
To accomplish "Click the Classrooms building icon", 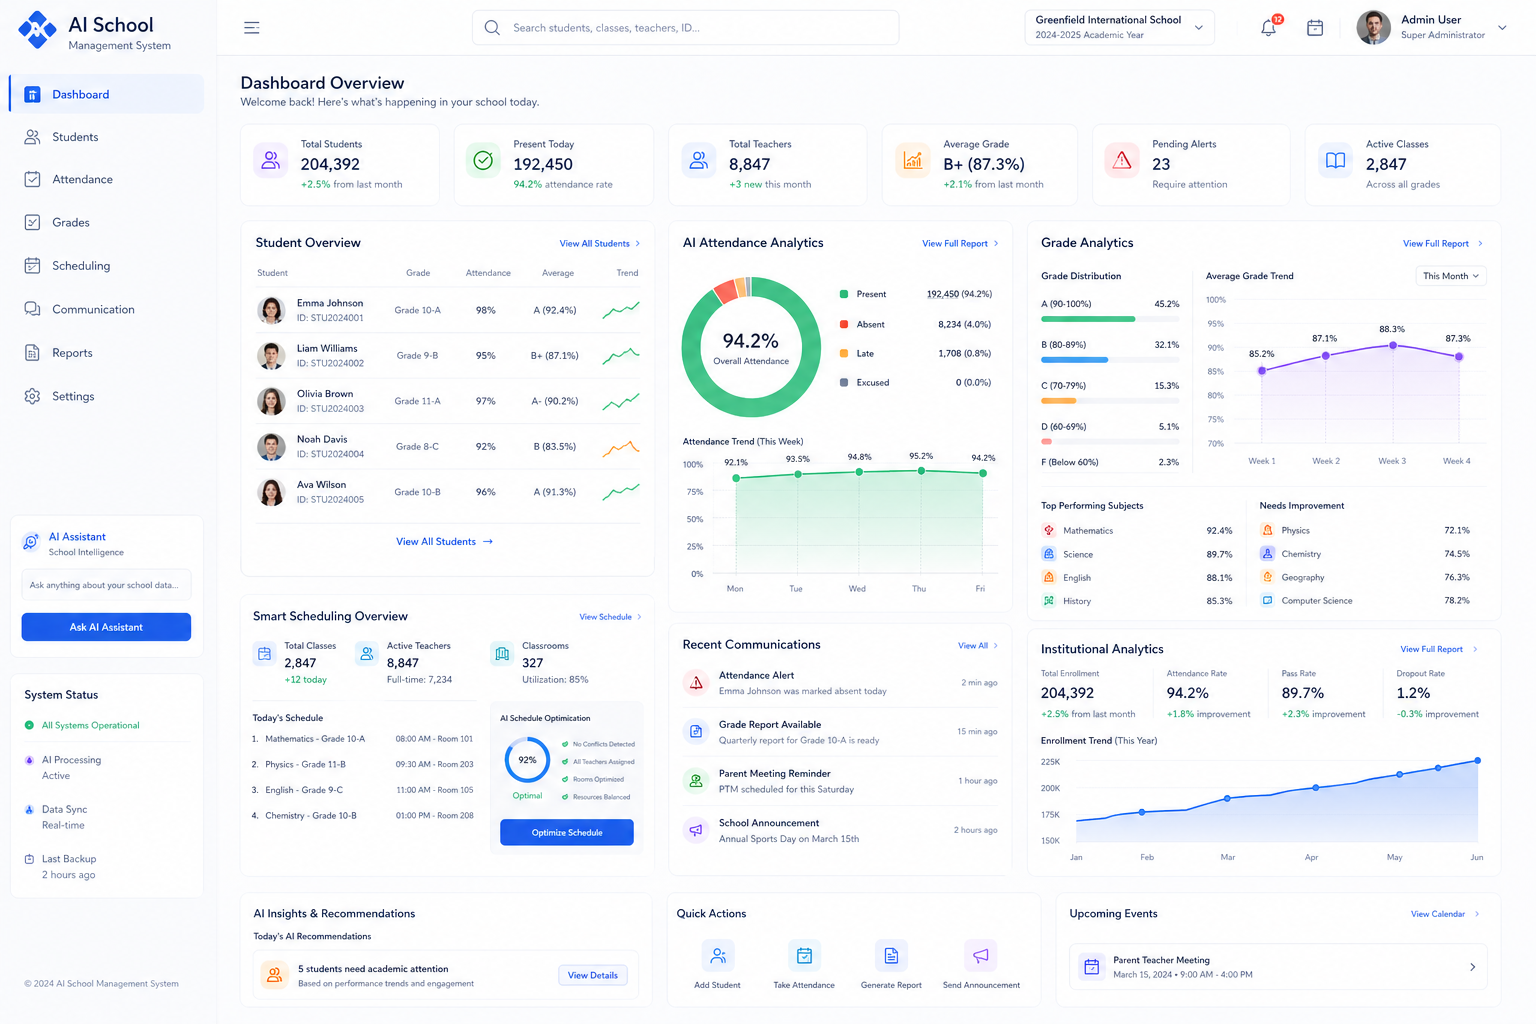I will [x=502, y=654].
